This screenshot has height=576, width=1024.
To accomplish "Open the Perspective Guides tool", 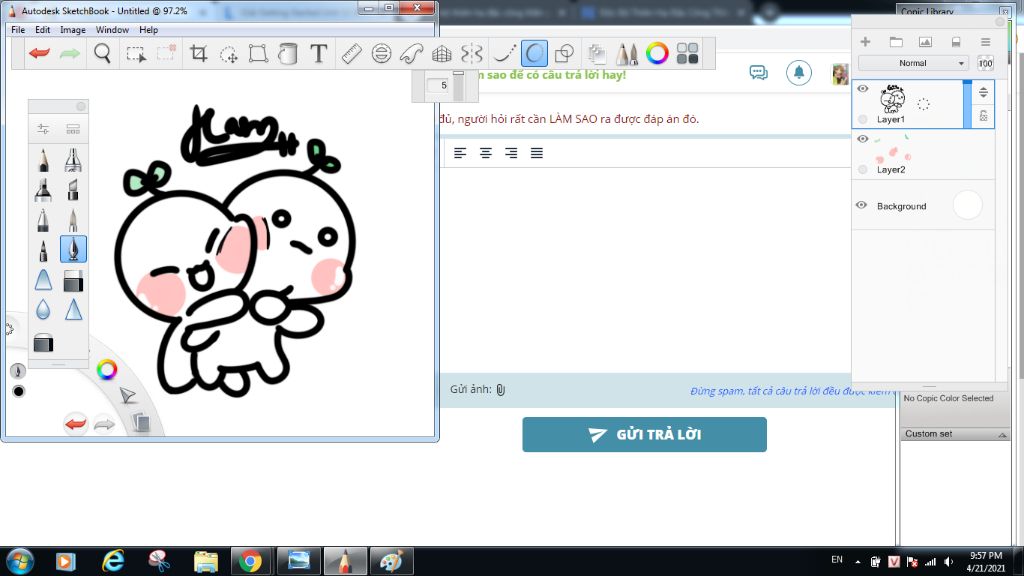I will pyautogui.click(x=442, y=54).
